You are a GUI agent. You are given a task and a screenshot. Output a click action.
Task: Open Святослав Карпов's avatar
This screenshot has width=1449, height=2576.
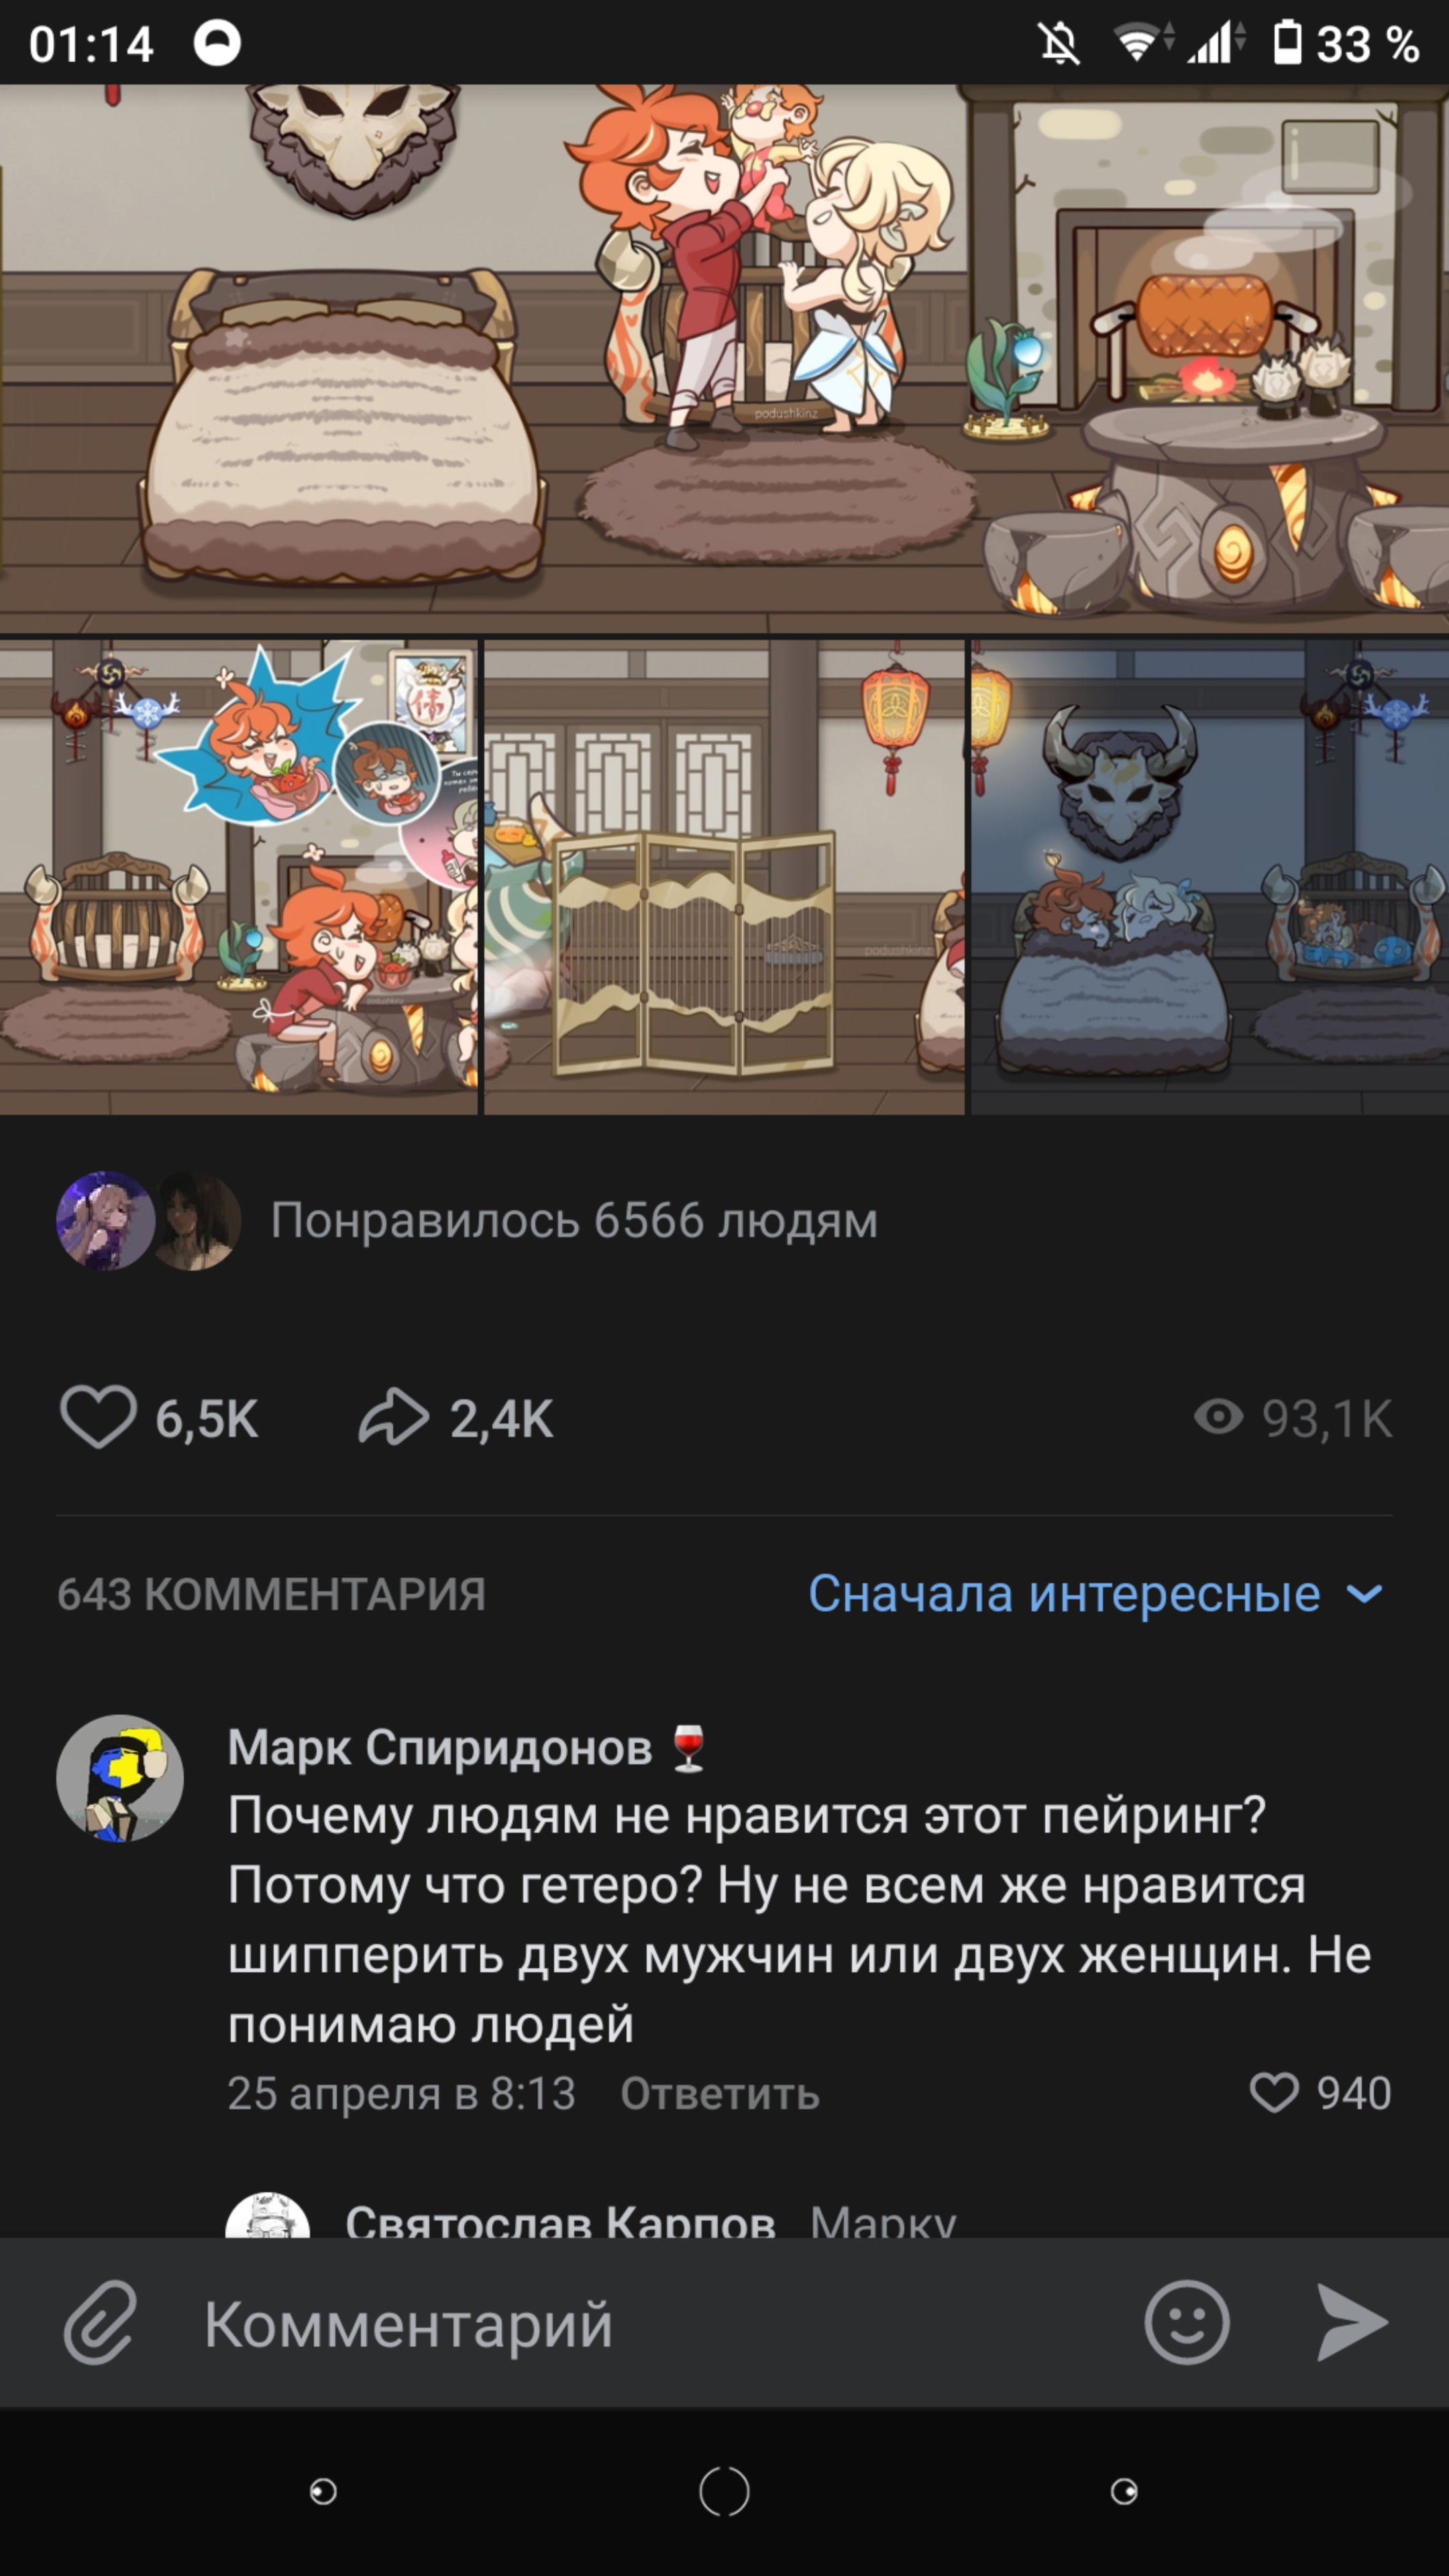point(268,2216)
